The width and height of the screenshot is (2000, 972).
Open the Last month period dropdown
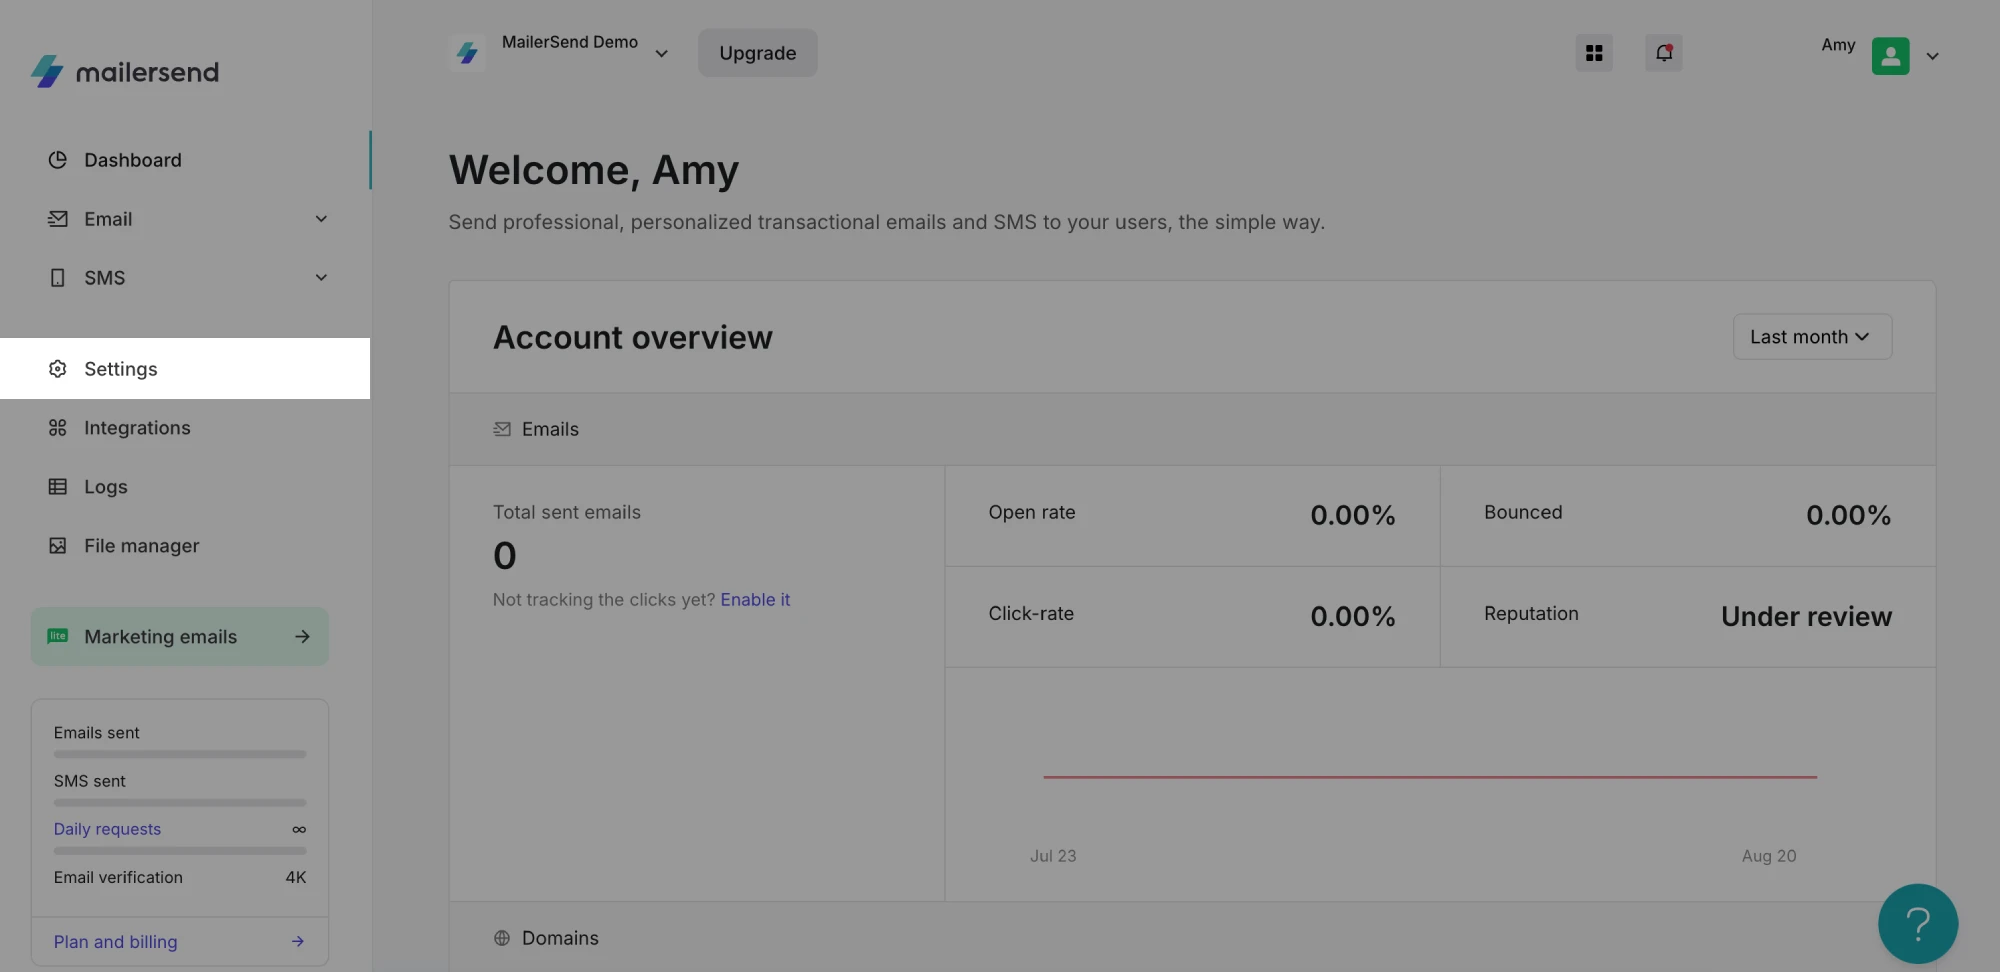pos(1811,337)
